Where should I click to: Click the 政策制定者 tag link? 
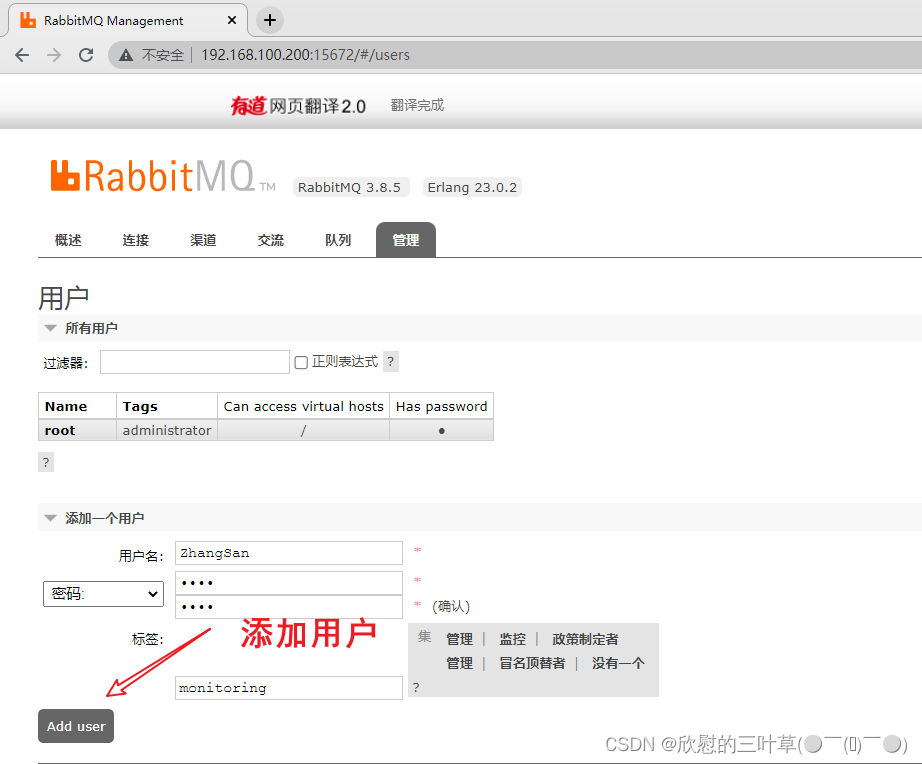(585, 639)
